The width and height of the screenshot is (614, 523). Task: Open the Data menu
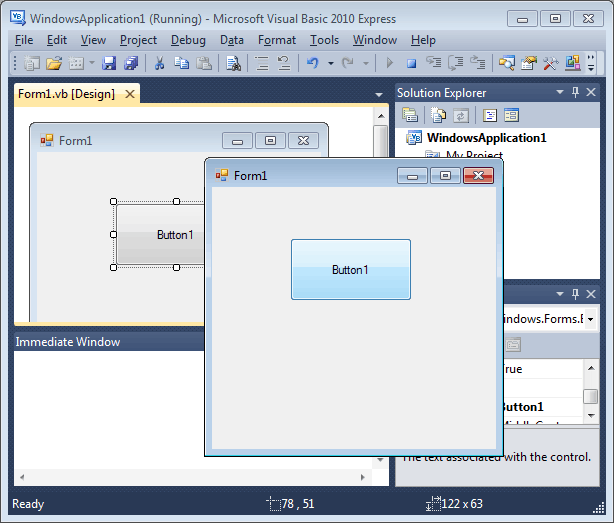(232, 40)
